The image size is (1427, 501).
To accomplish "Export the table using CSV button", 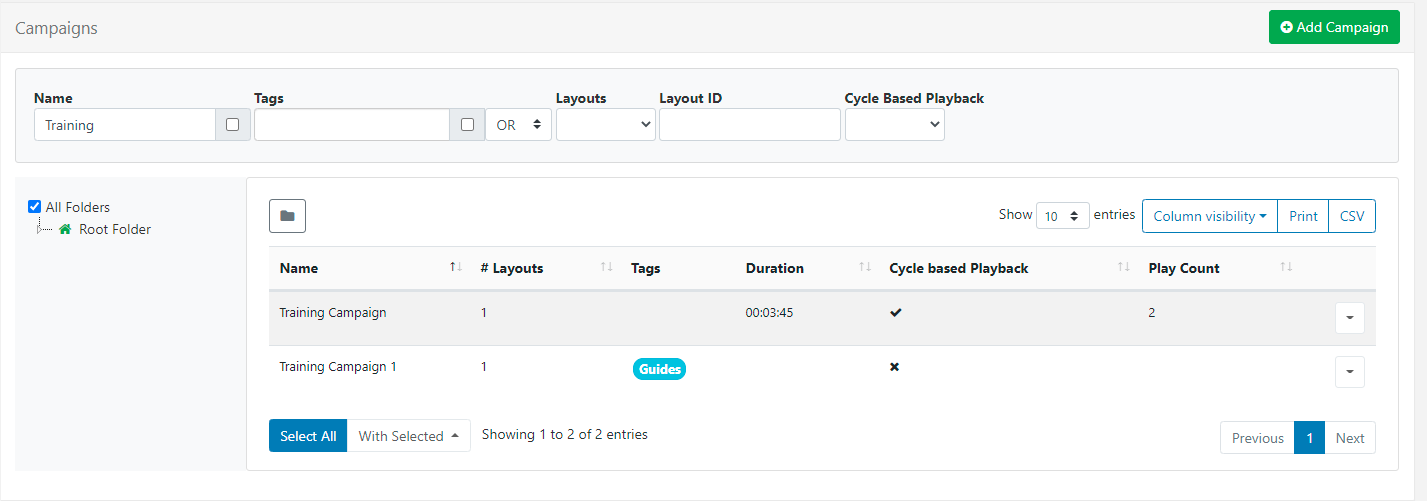I will (1351, 216).
